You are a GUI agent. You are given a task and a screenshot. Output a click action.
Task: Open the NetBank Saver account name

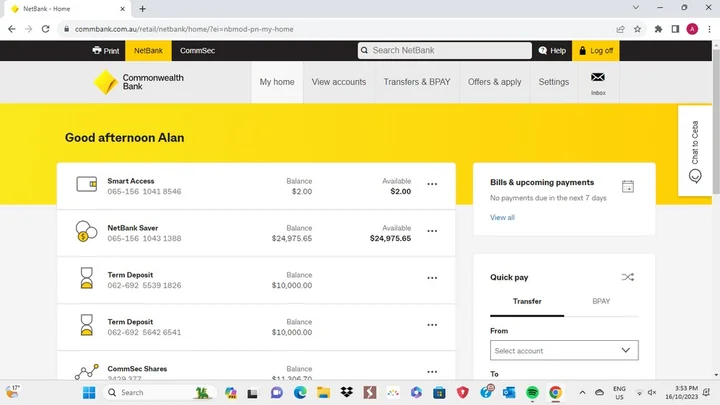133,228
